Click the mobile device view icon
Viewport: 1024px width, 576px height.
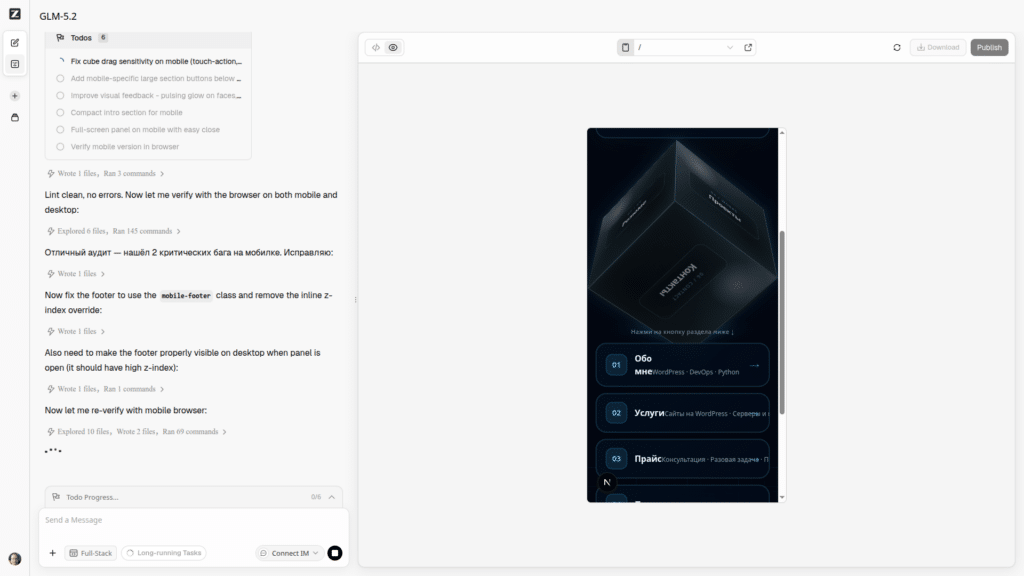pyautogui.click(x=625, y=48)
